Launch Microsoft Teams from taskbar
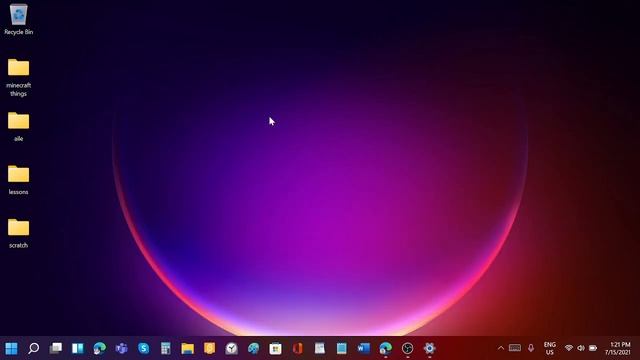The width and height of the screenshot is (640, 360). 122,348
